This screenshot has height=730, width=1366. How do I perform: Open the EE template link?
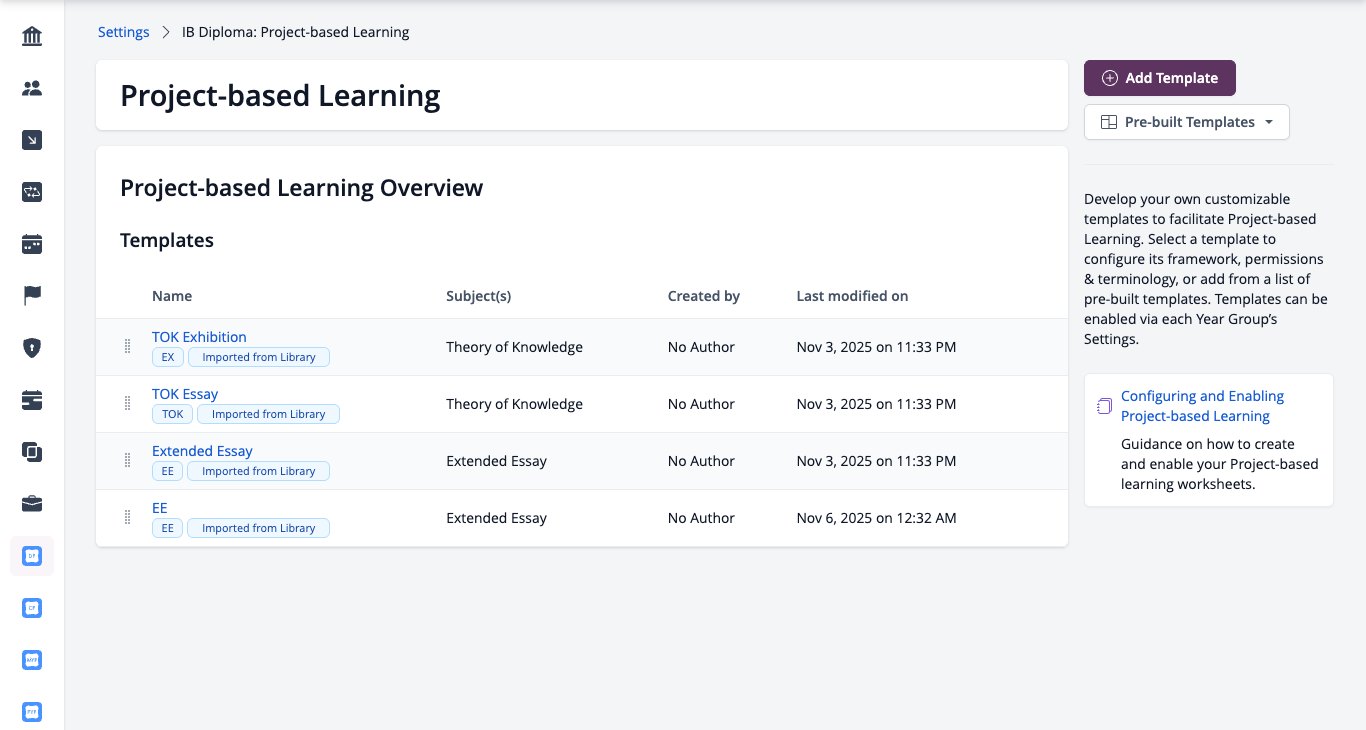pyautogui.click(x=160, y=508)
